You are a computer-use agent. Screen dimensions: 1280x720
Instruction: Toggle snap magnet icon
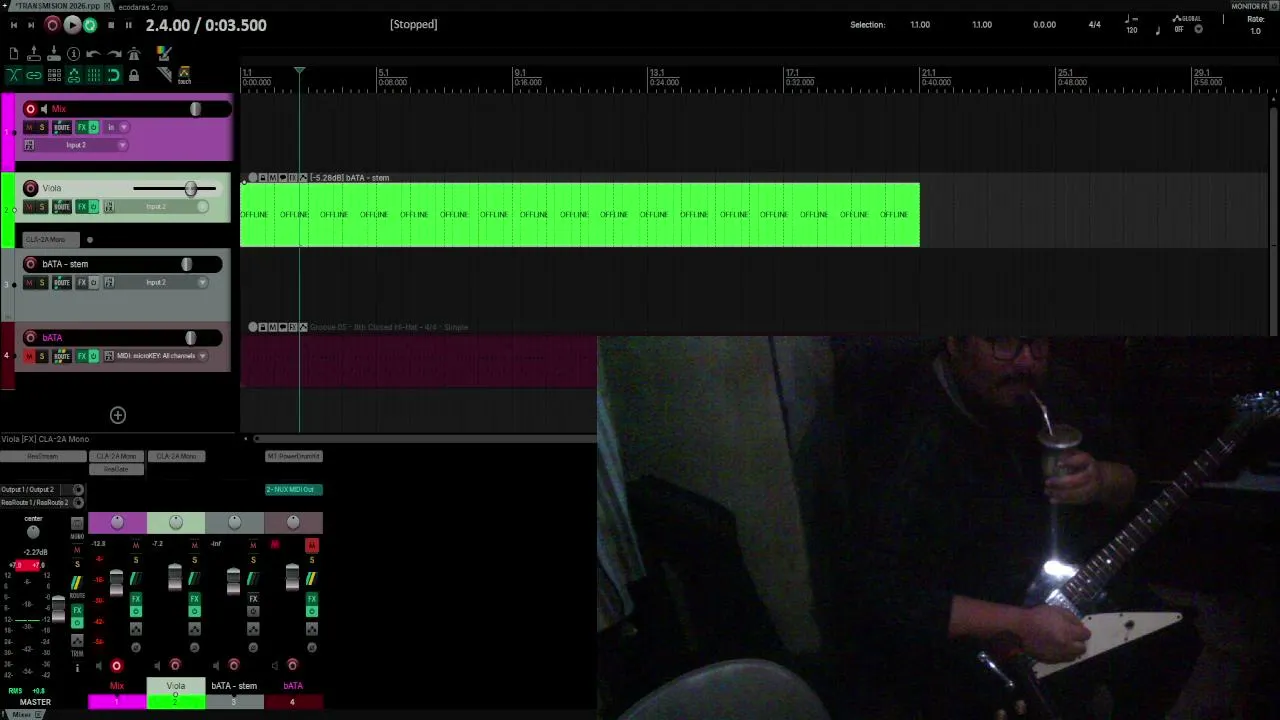pos(114,75)
